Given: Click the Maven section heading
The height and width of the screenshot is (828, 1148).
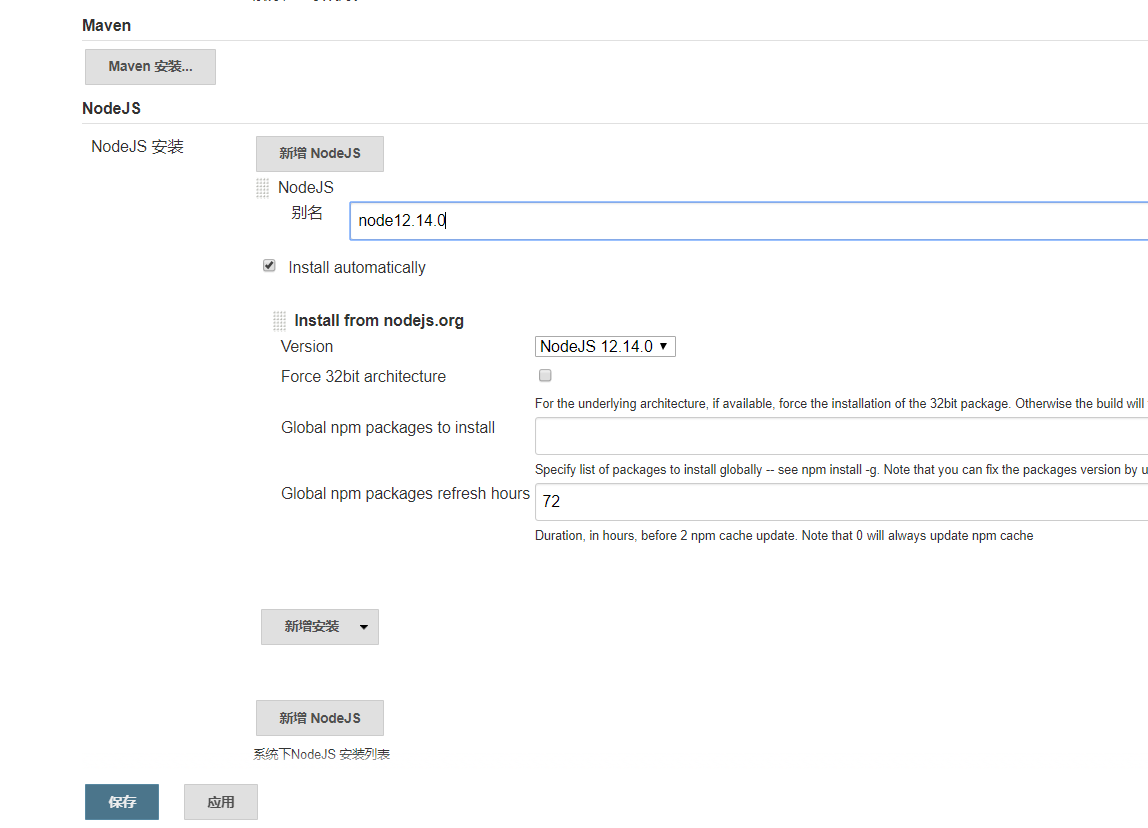Looking at the screenshot, I should (106, 26).
